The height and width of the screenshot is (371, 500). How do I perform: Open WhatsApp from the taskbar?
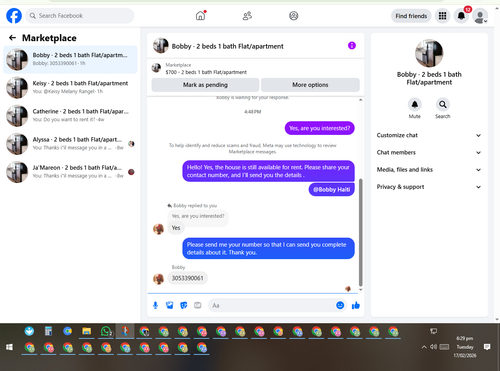click(106, 331)
